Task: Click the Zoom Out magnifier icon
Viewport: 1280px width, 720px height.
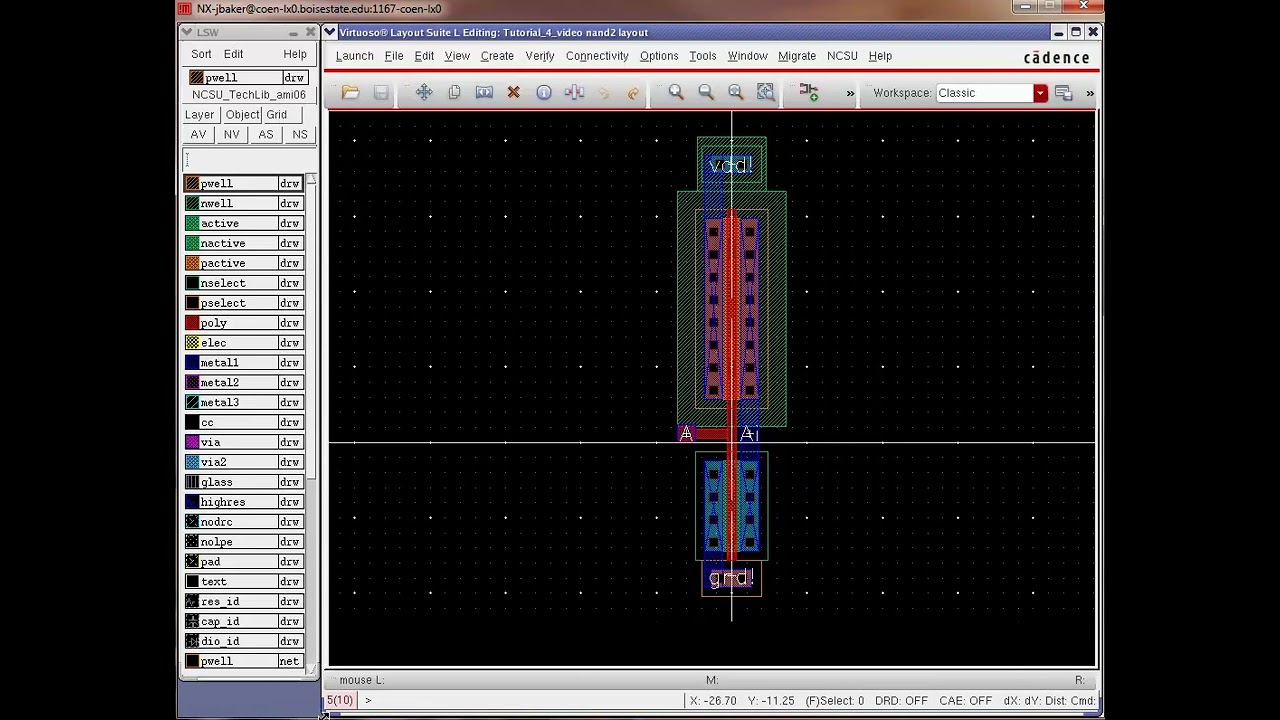Action: pyautogui.click(x=706, y=93)
